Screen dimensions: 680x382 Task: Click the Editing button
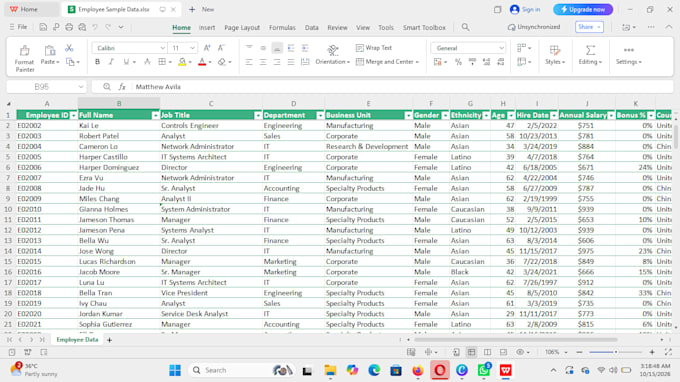[590, 55]
